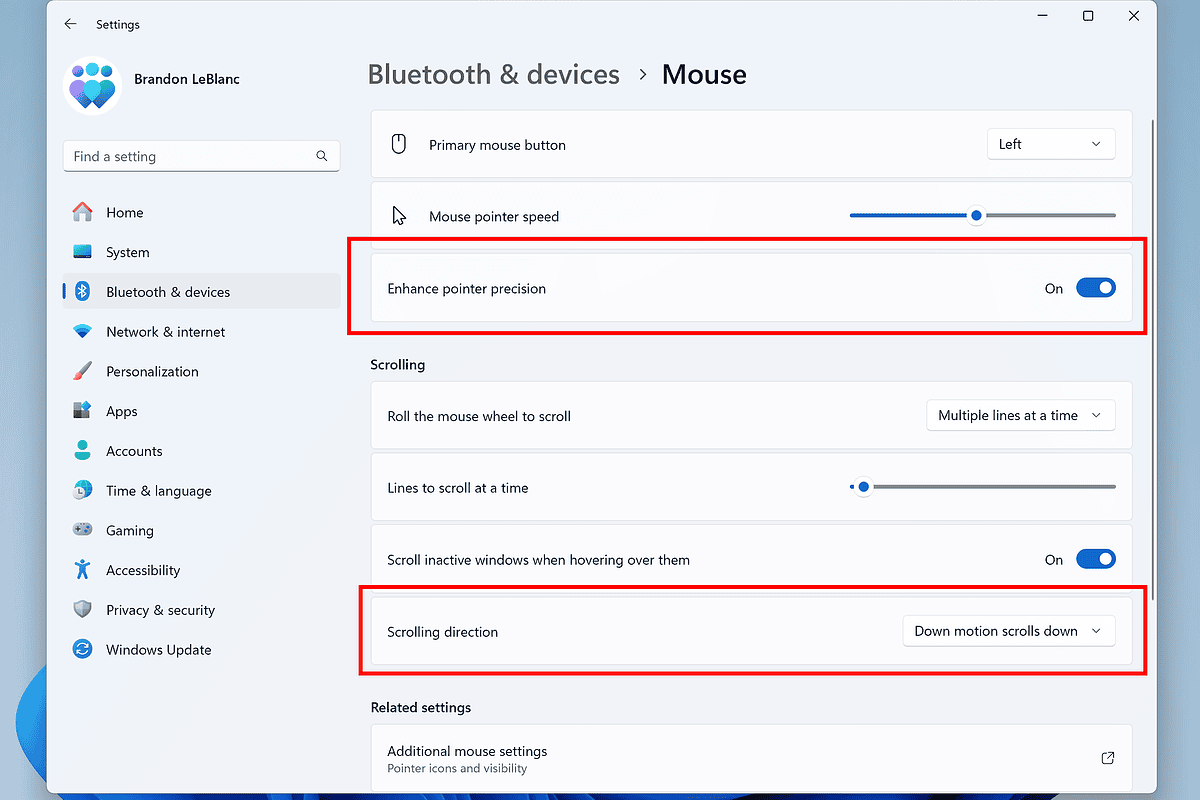Click the external link icon for Additional mouse settings
Screen dimensions: 1200x800
click(x=1108, y=758)
